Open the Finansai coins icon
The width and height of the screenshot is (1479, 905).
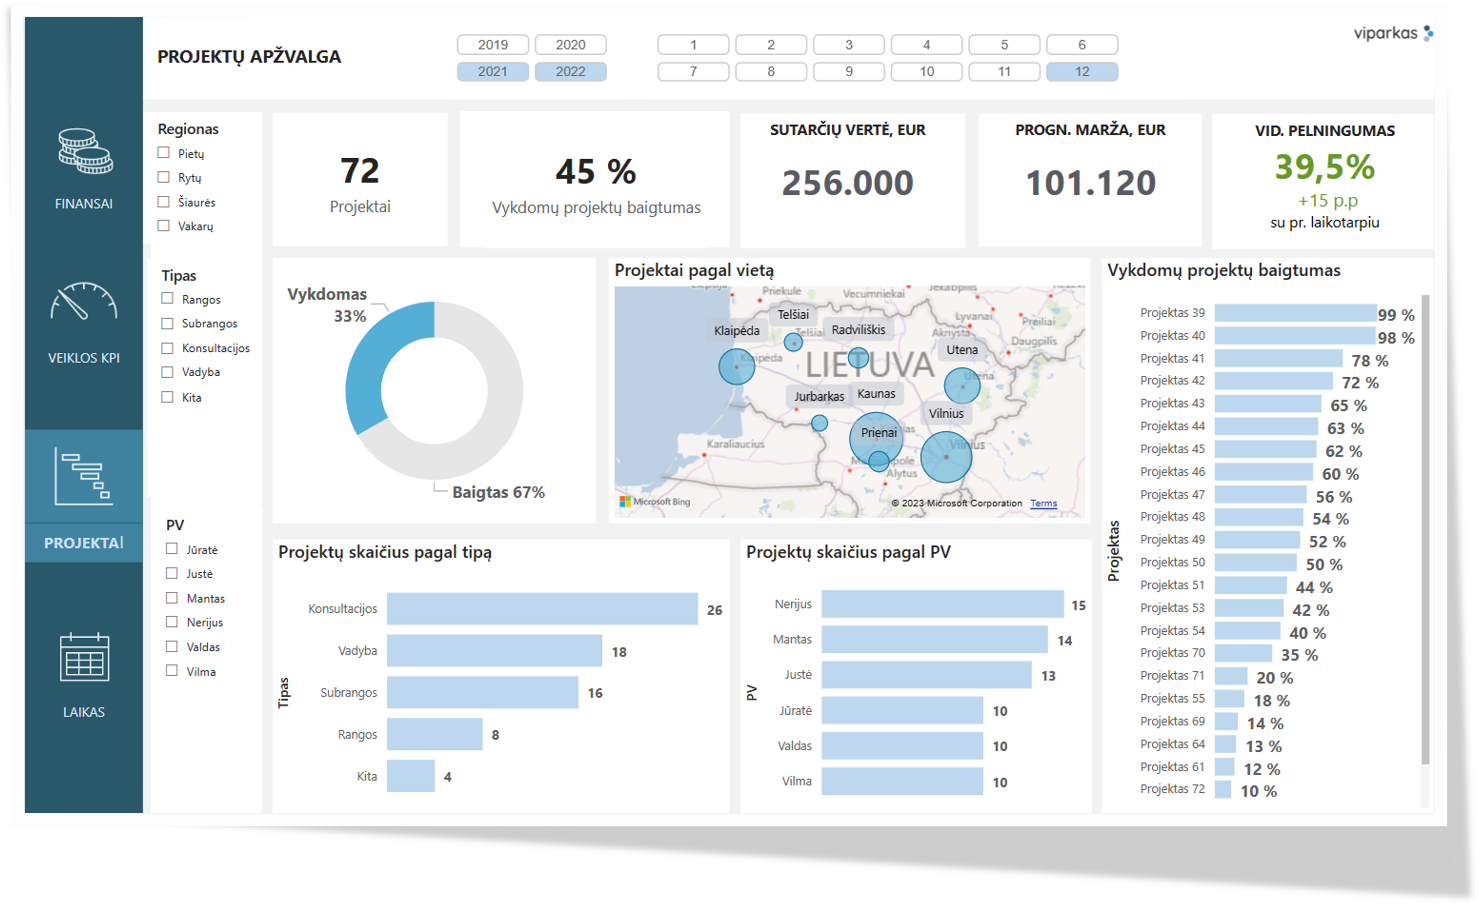pyautogui.click(x=84, y=151)
